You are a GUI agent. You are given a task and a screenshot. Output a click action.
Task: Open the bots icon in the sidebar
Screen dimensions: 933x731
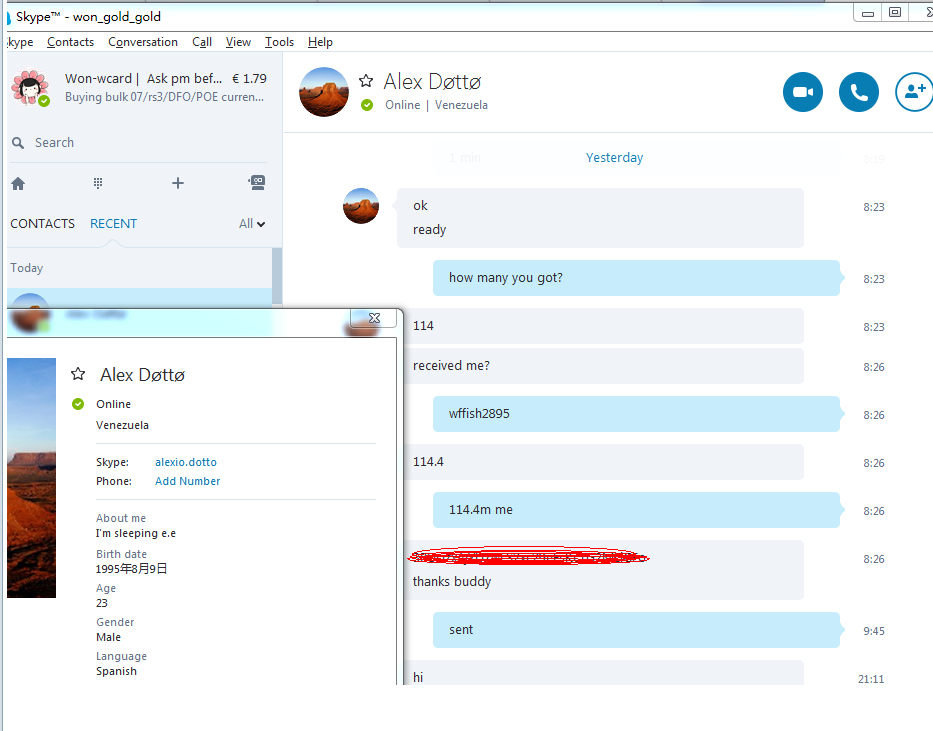click(257, 183)
